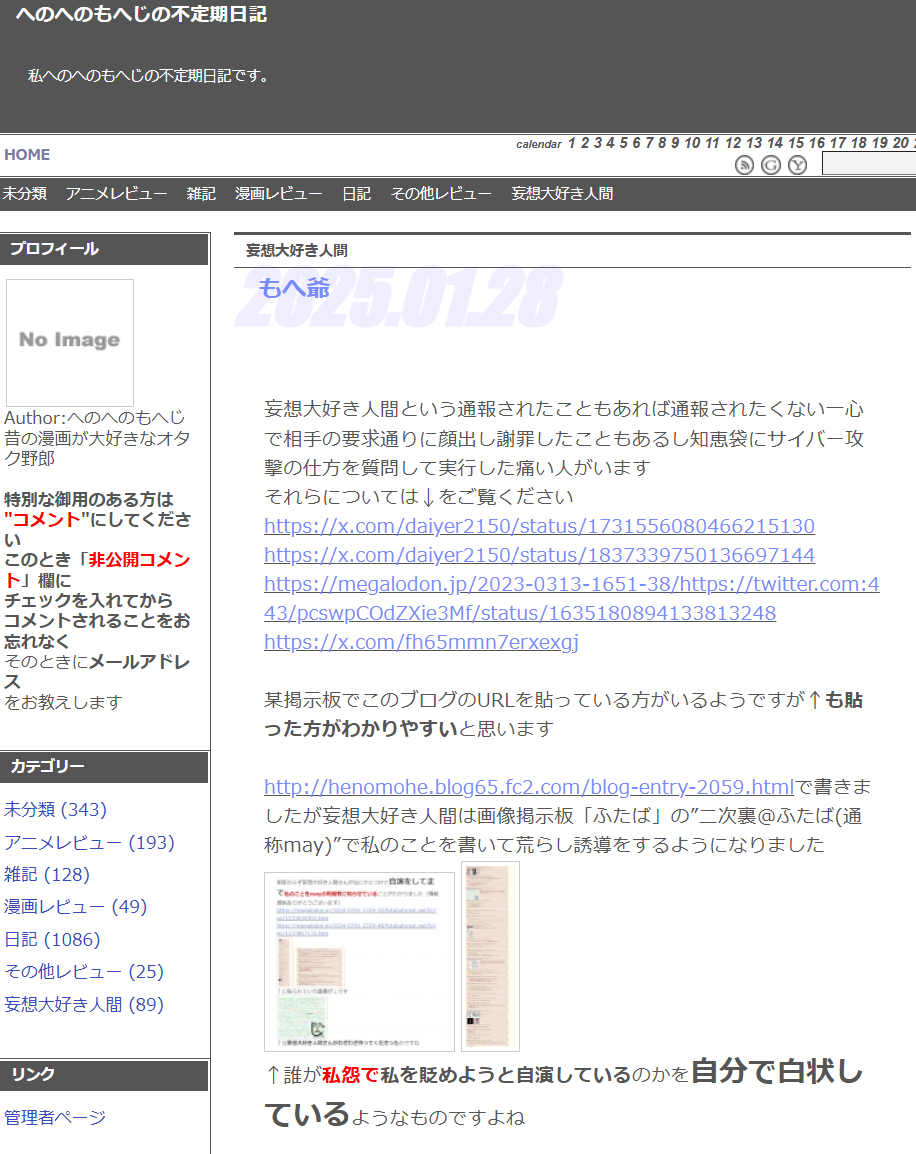Click the Yahoo 'Y' icon

(797, 165)
